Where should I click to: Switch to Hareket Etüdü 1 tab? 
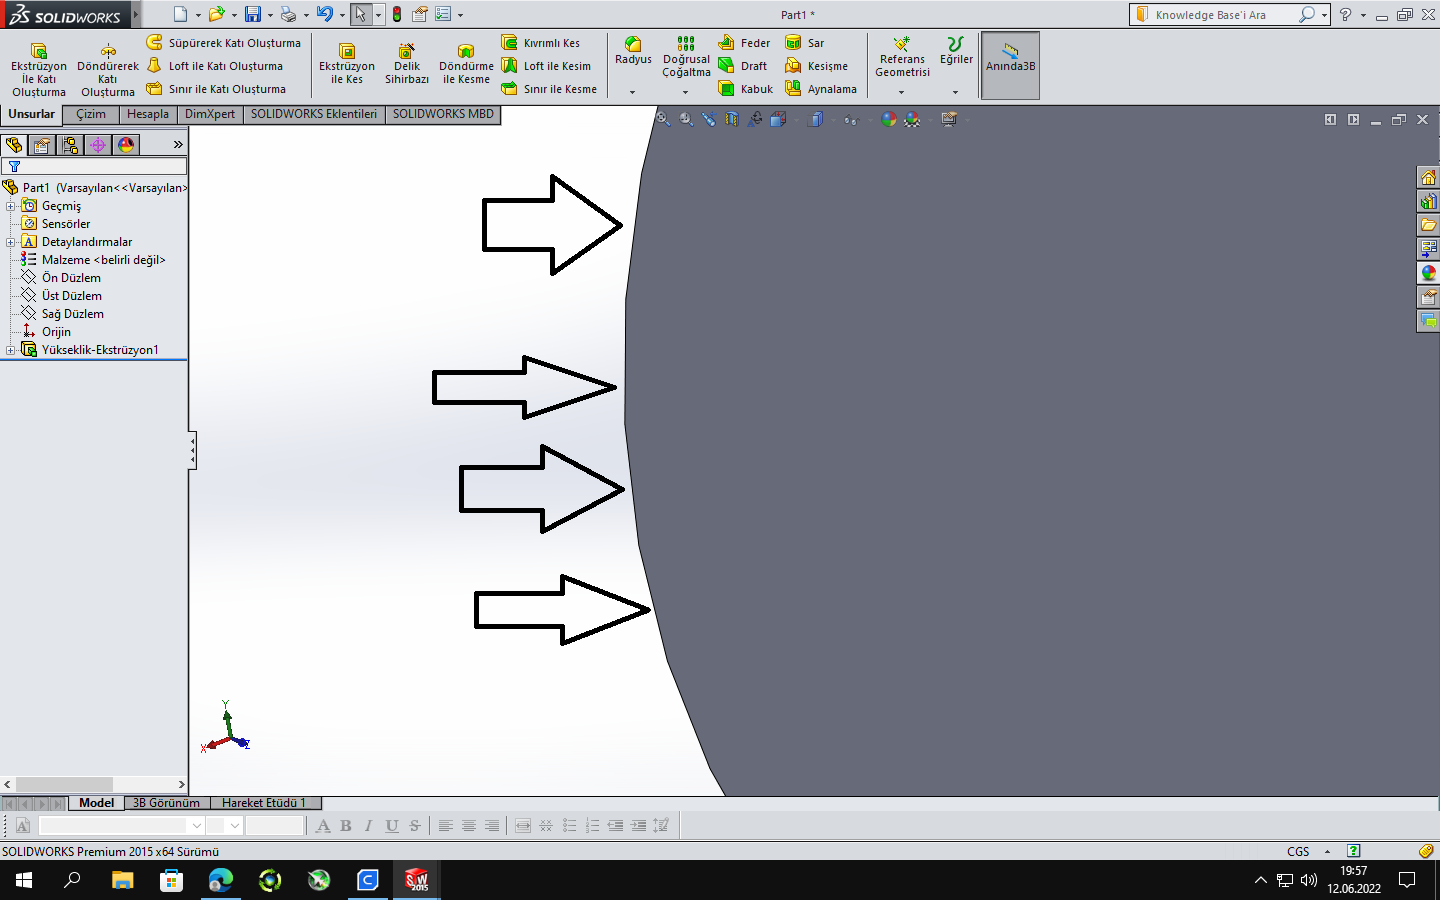pos(264,803)
